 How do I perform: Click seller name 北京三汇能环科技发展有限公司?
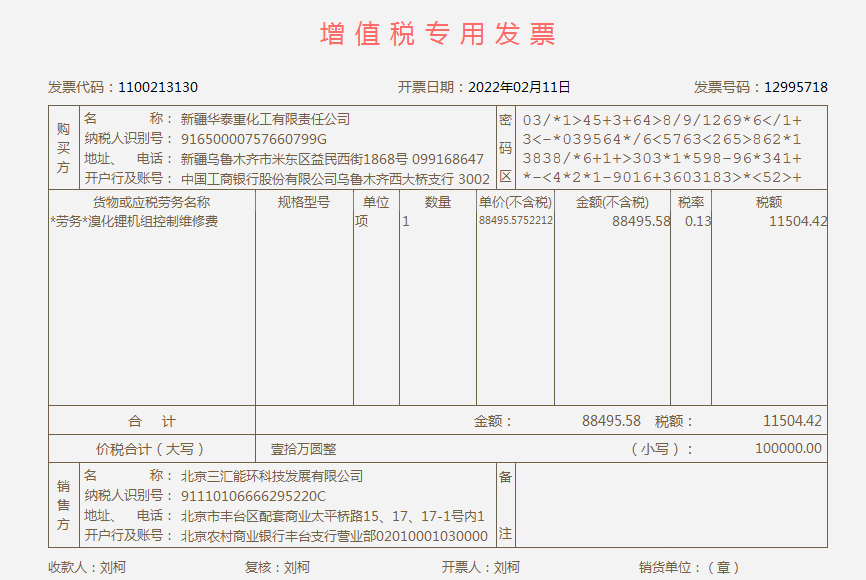[x=272, y=476]
